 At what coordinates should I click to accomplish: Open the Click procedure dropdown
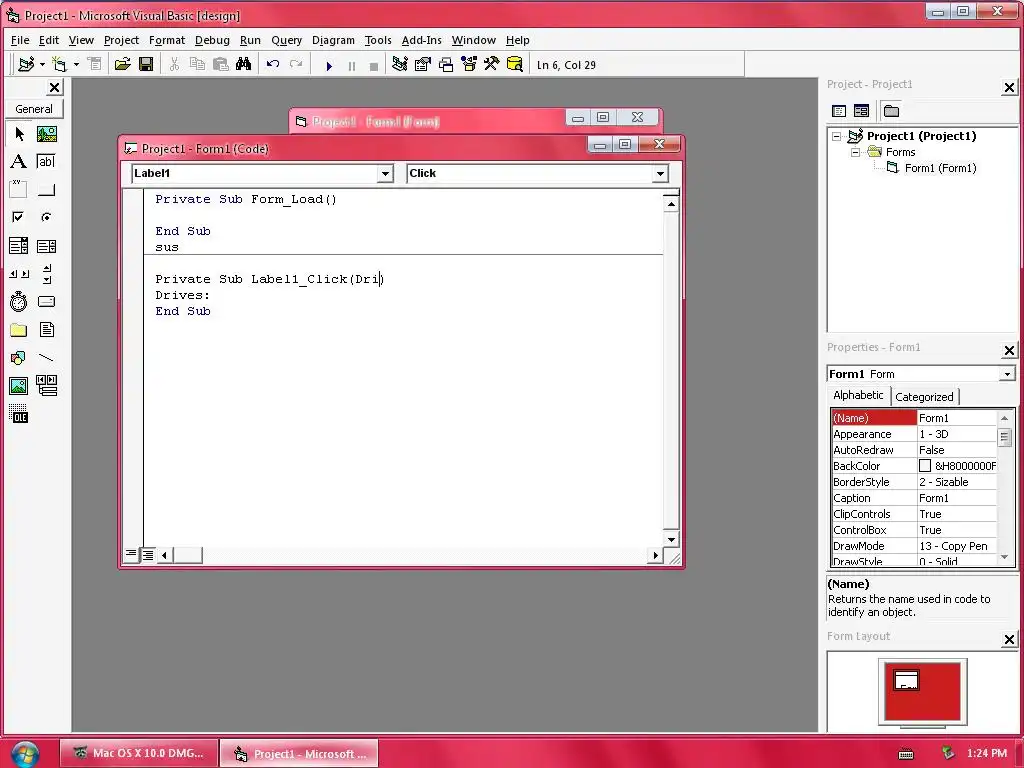click(x=660, y=174)
